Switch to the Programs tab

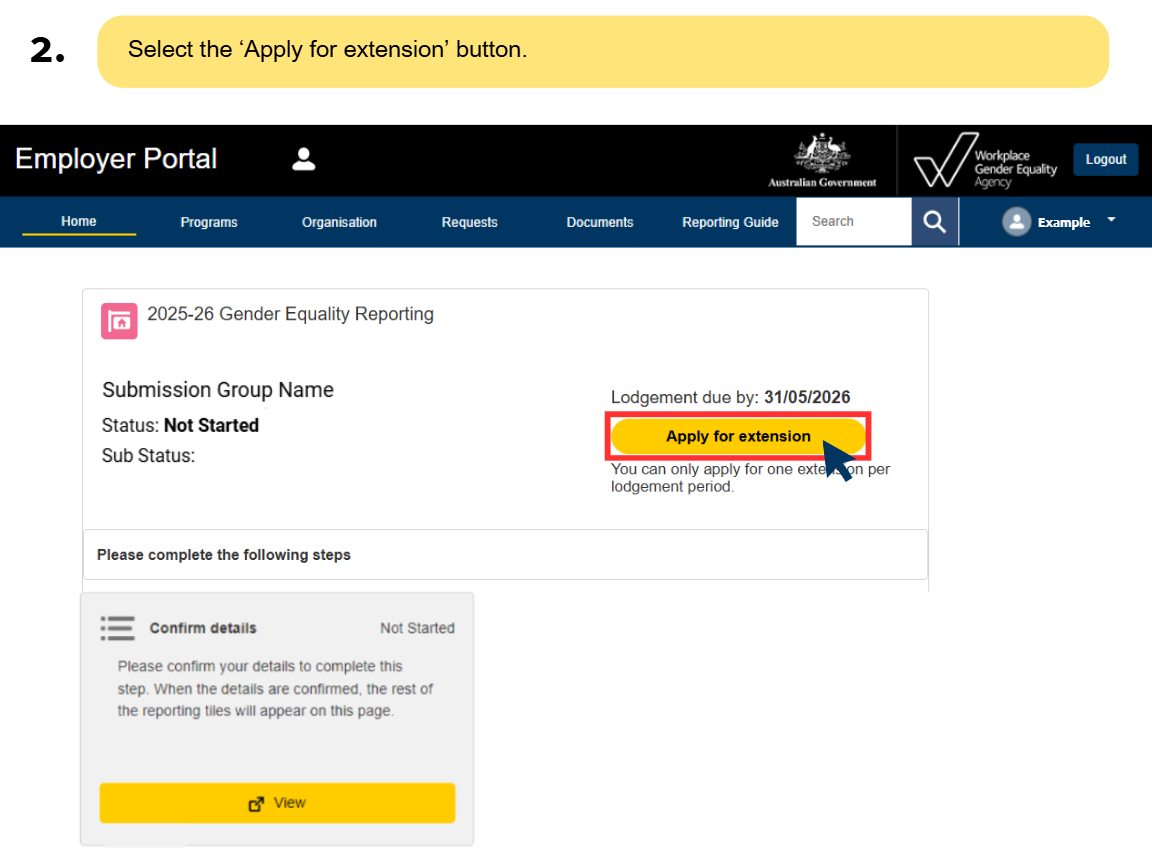(208, 222)
